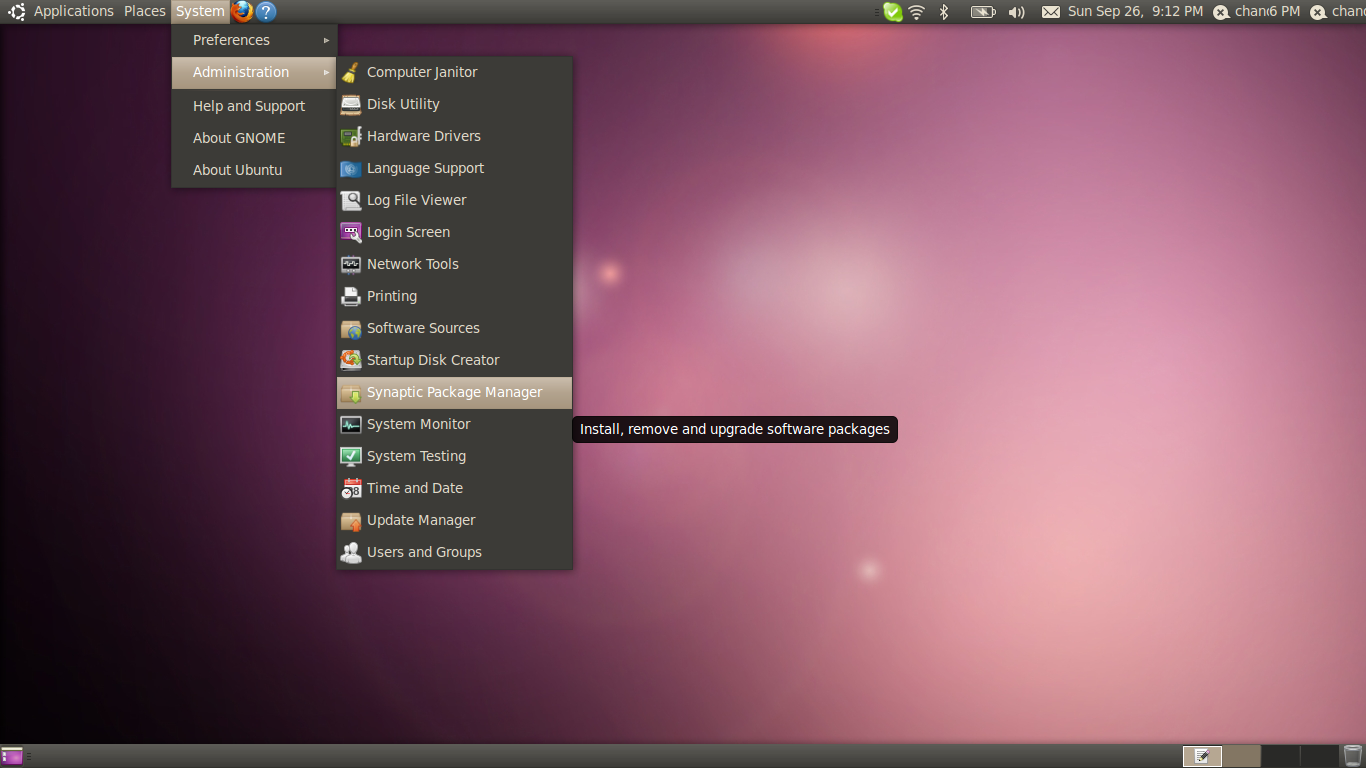Open the volume speaker indicator
The width and height of the screenshot is (1366, 768).
coord(1017,12)
